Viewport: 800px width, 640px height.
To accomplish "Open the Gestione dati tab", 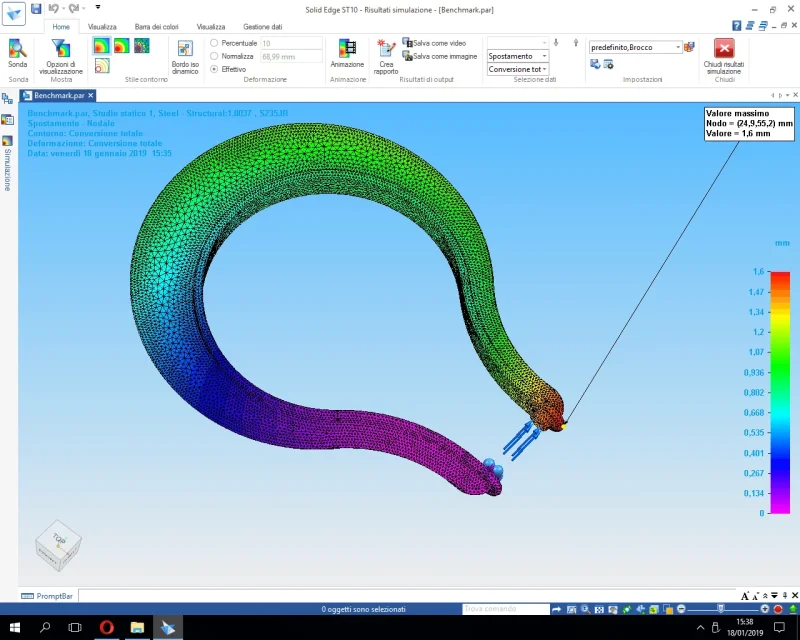I will click(x=262, y=27).
